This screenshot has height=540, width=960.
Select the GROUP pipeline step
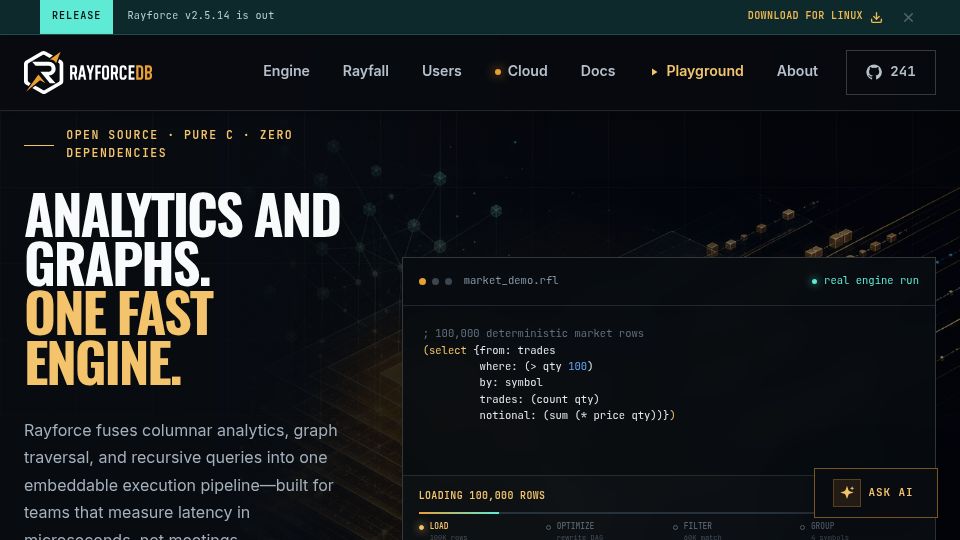click(x=818, y=526)
